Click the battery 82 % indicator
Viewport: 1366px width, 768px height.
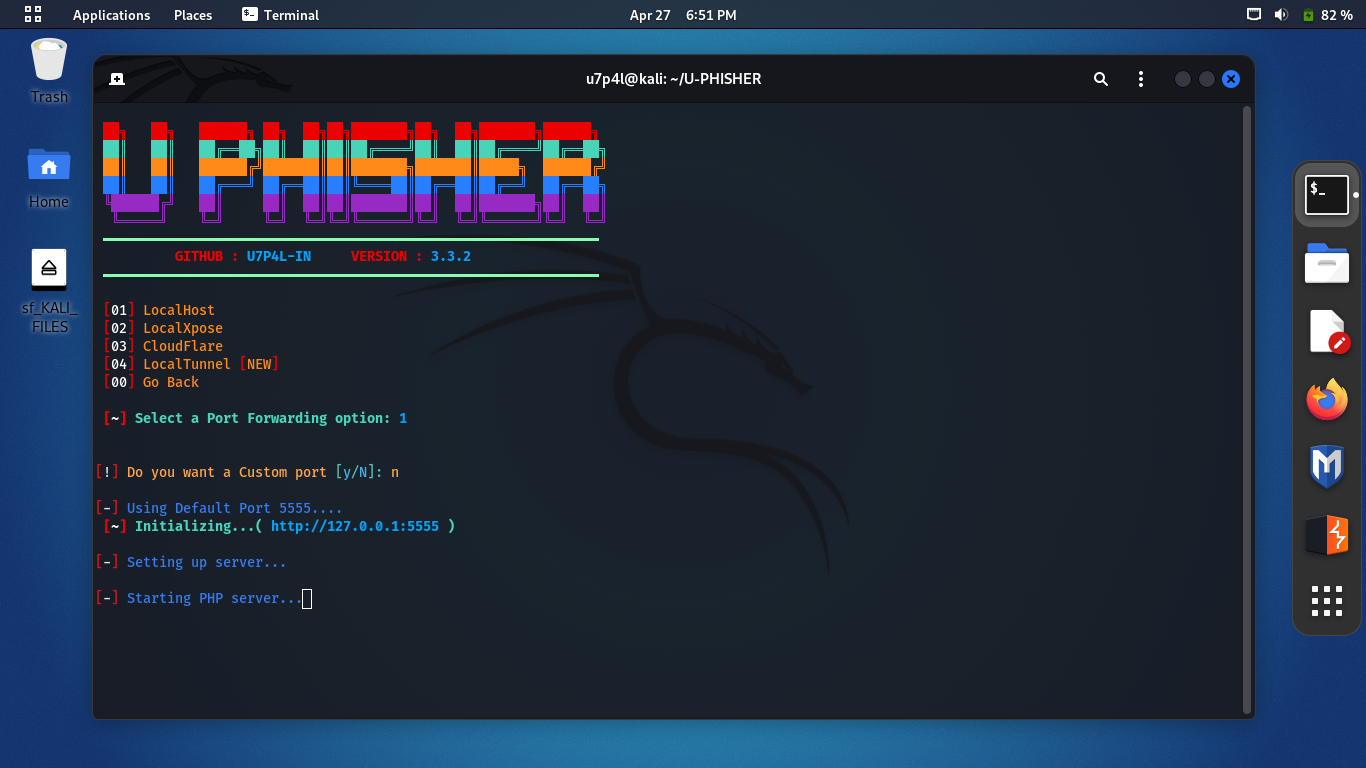point(1327,14)
